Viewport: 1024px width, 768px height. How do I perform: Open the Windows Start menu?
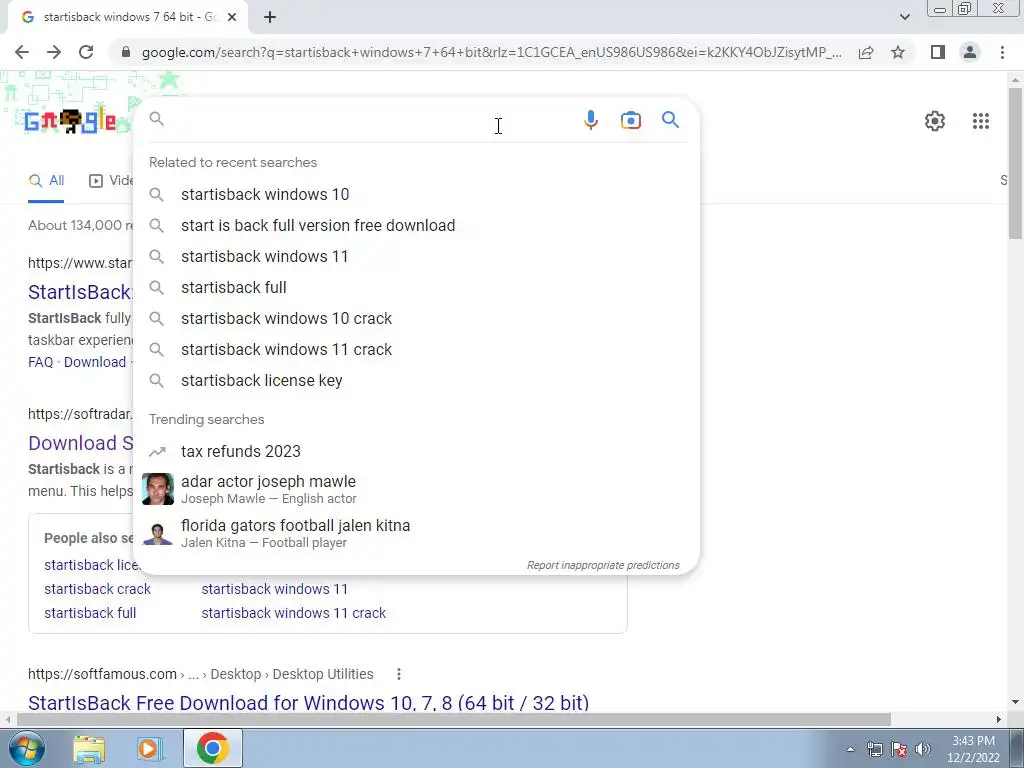click(x=26, y=748)
